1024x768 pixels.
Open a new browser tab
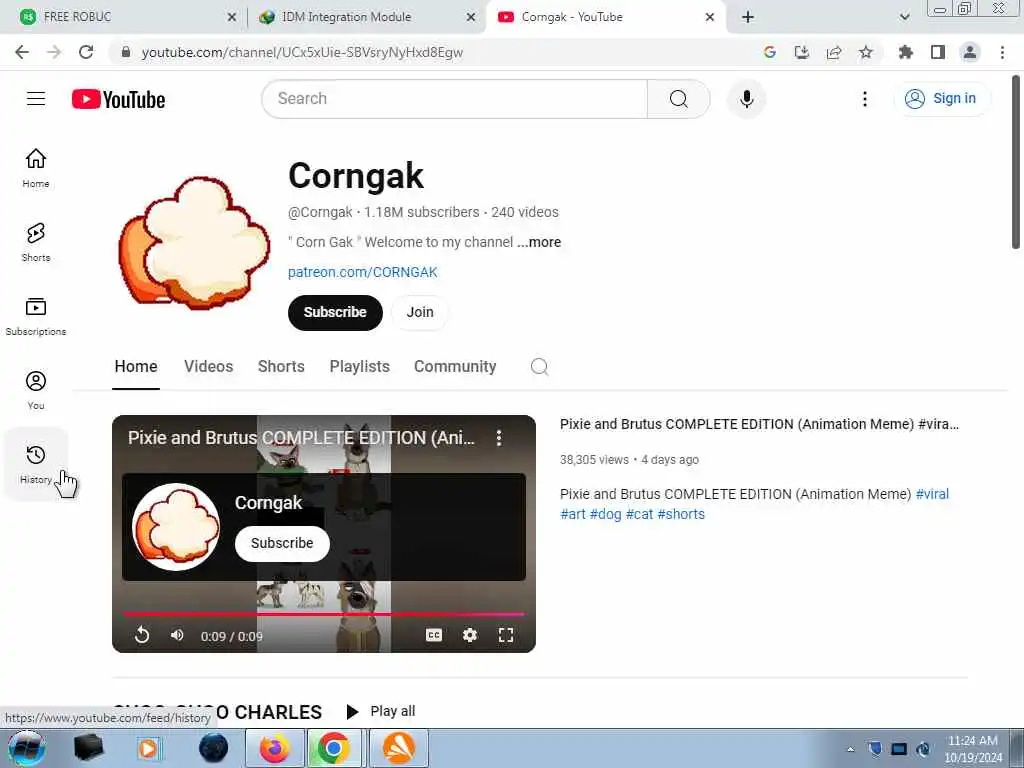click(748, 17)
